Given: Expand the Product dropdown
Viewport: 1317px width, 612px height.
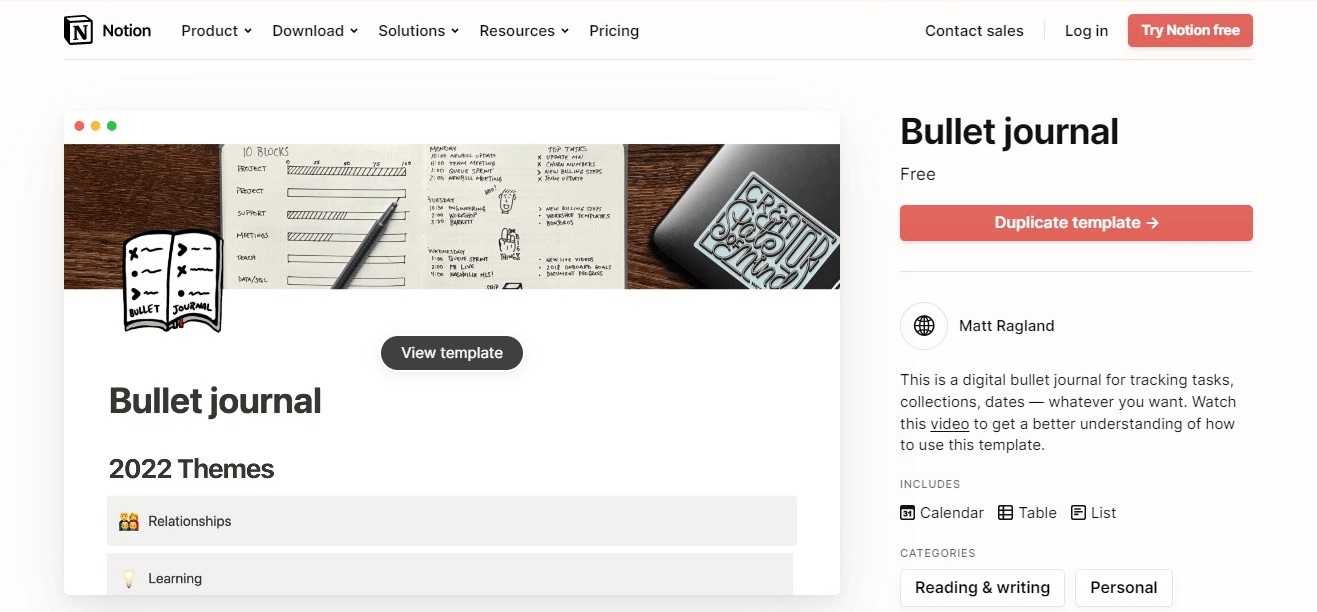Looking at the screenshot, I should pos(214,31).
